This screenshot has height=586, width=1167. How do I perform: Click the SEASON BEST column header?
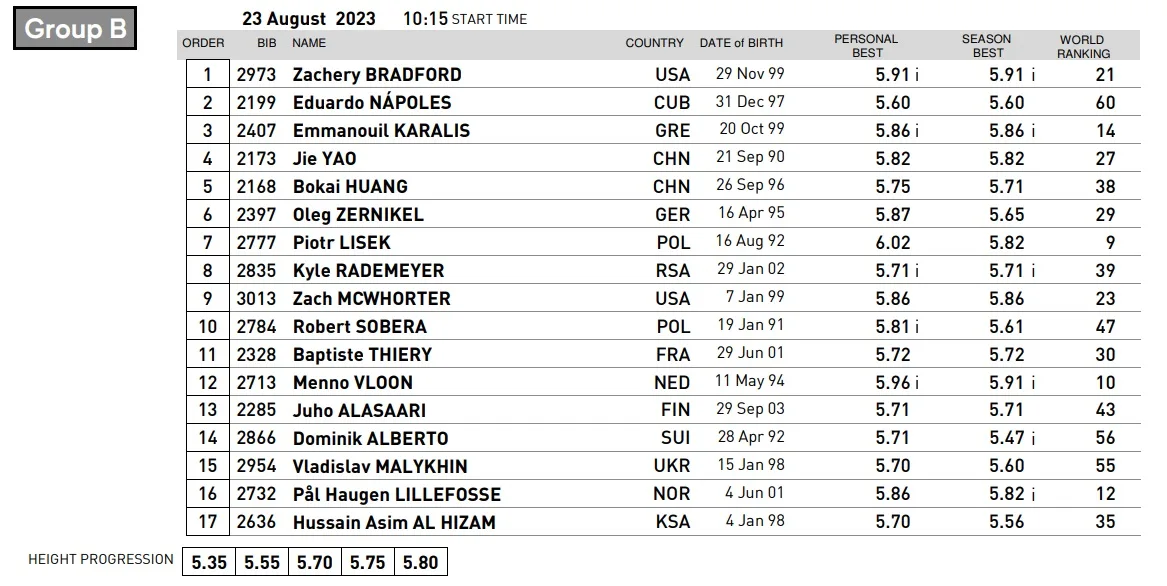pos(987,45)
